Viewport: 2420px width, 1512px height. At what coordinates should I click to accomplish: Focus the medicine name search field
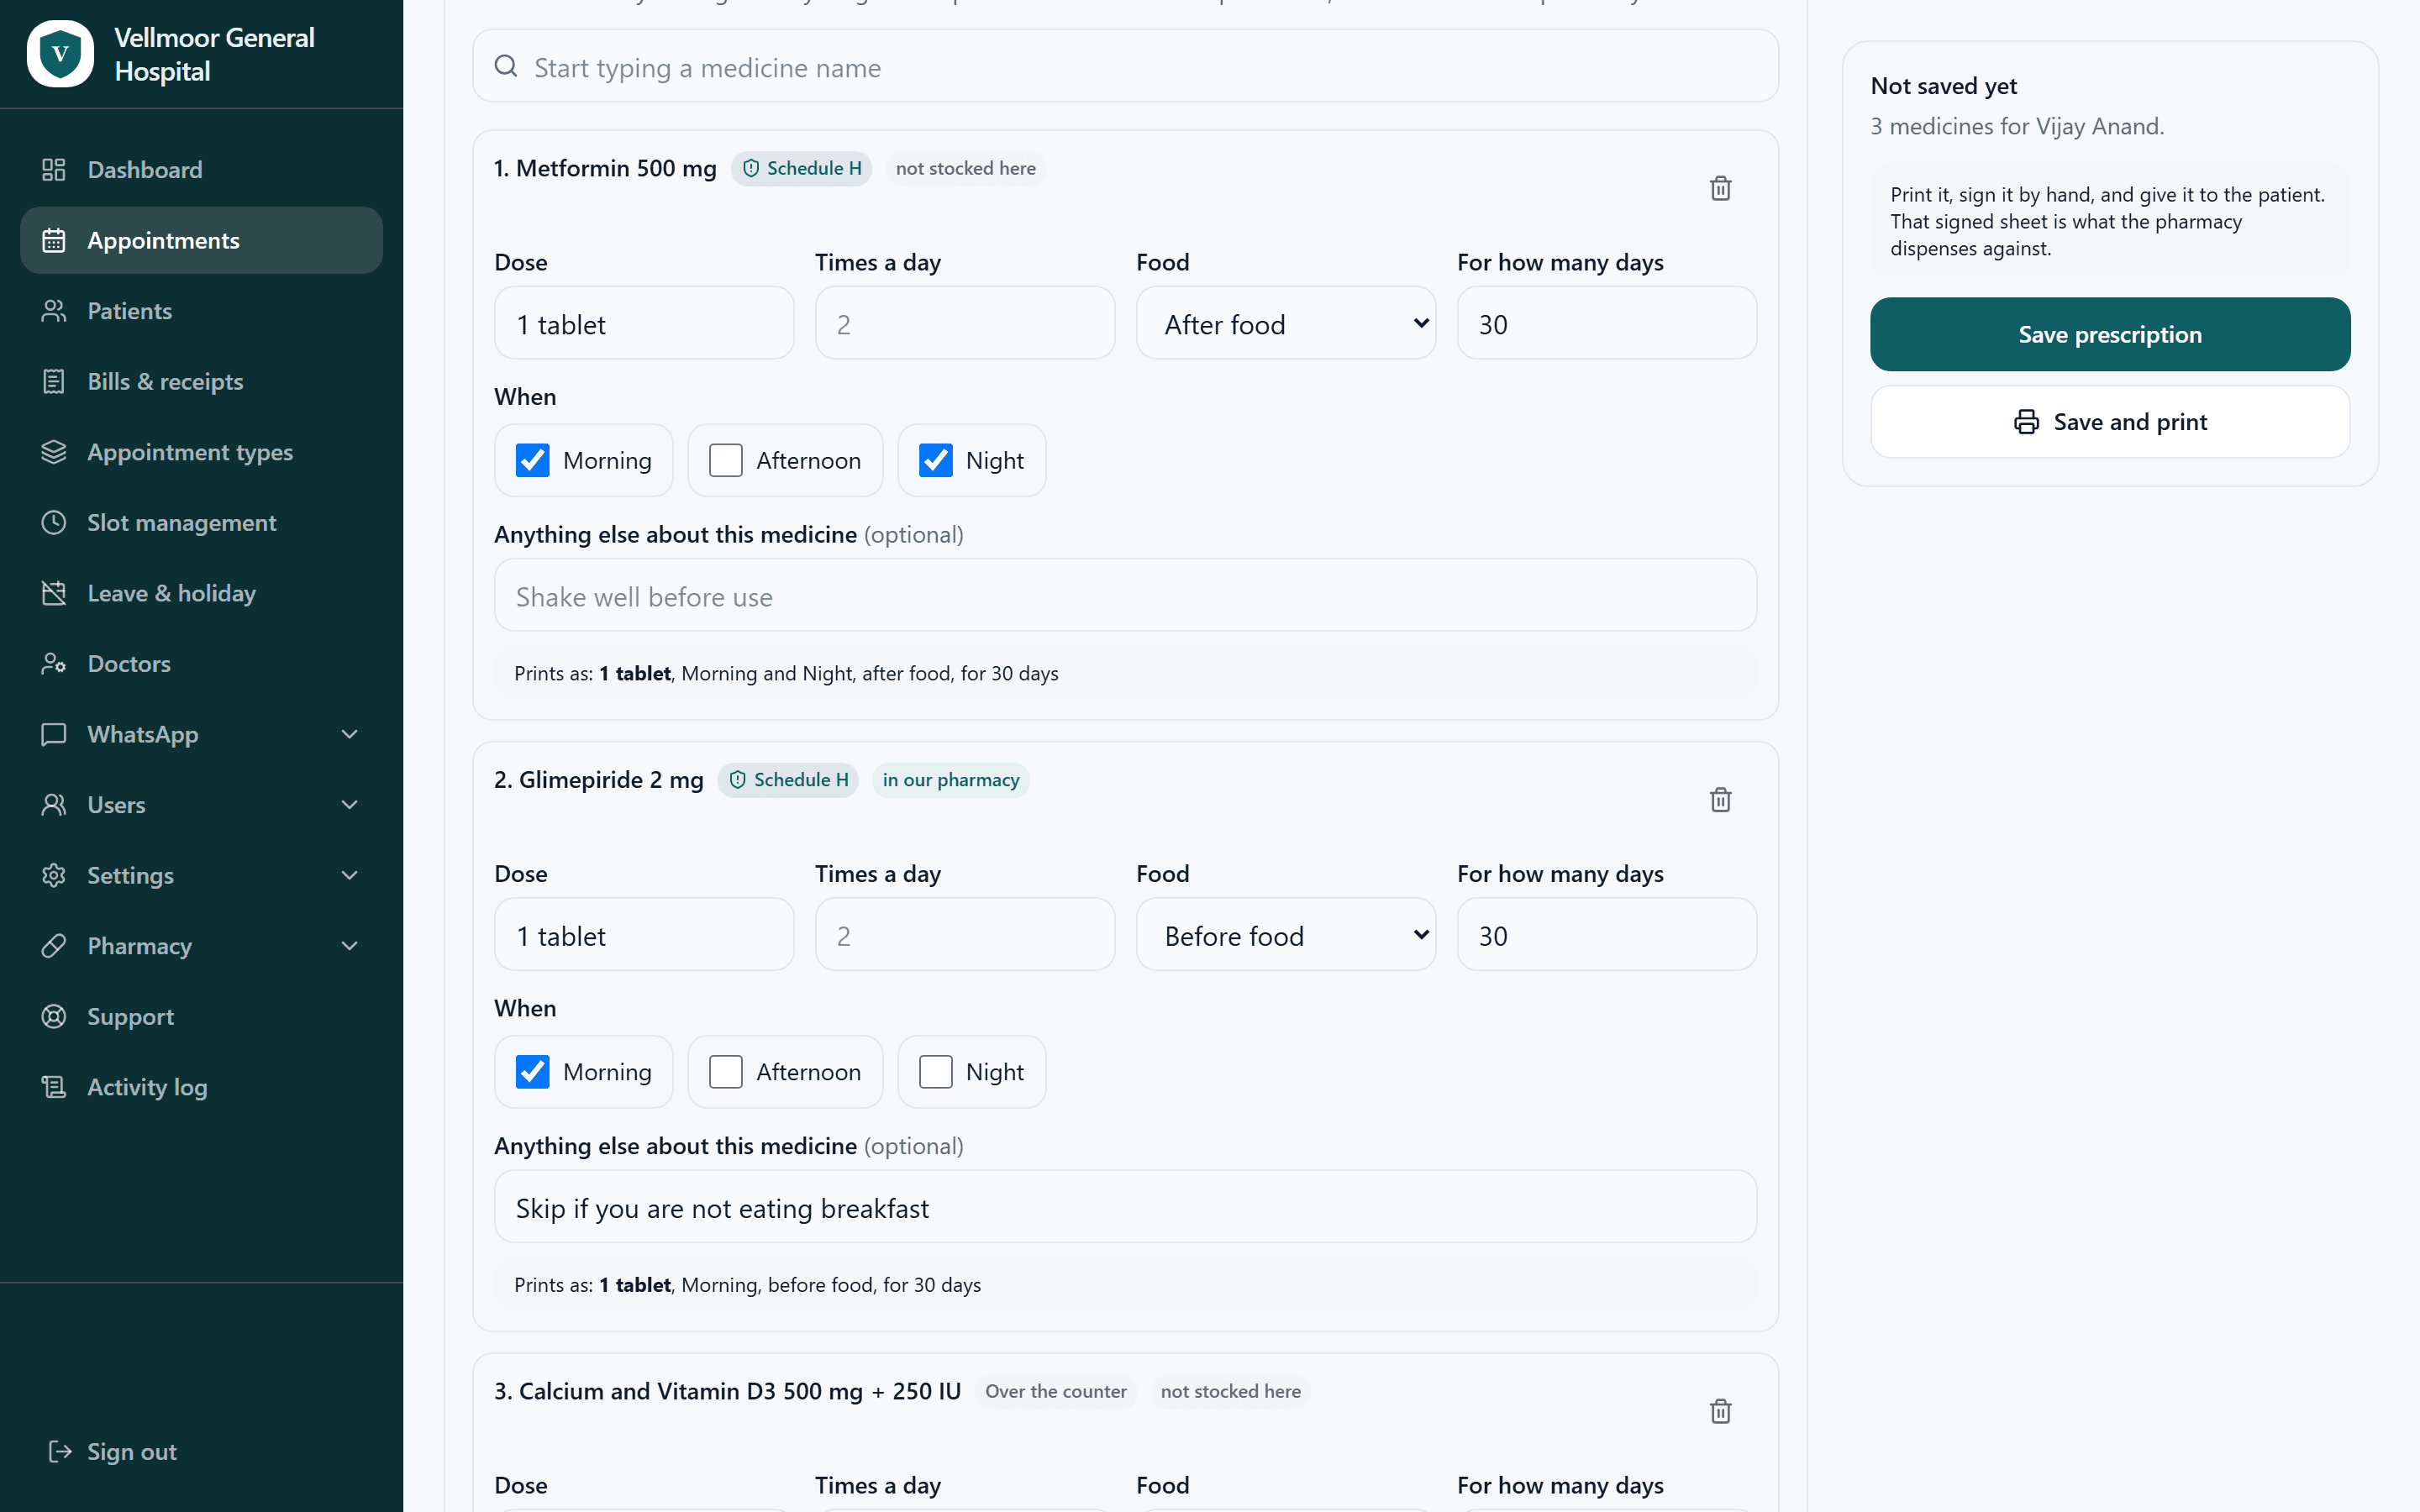point(1125,67)
